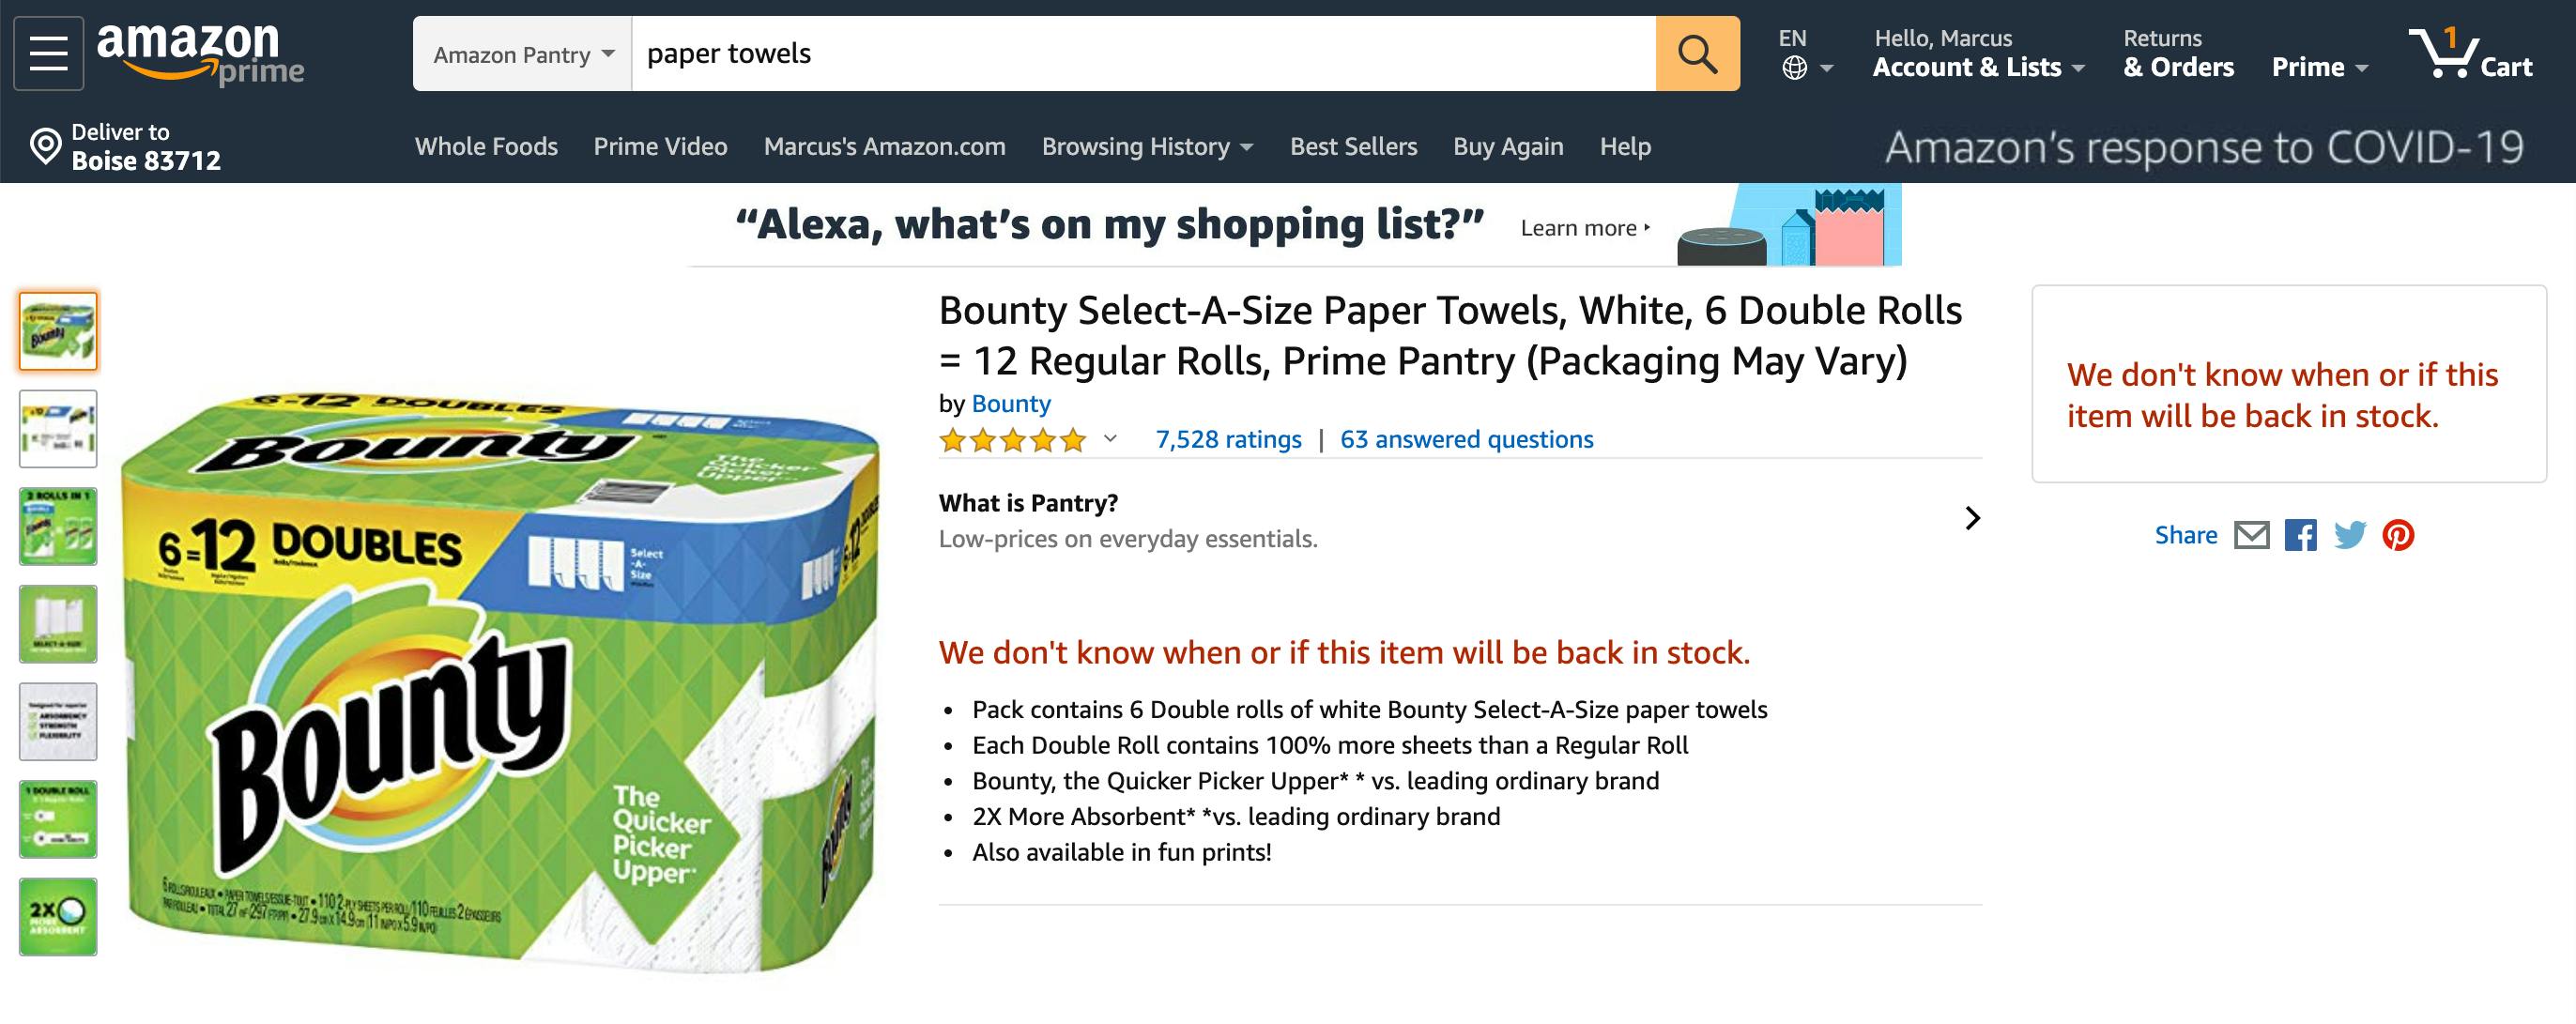Click the orange search magnifier button
The image size is (2576, 1024).
click(1697, 54)
